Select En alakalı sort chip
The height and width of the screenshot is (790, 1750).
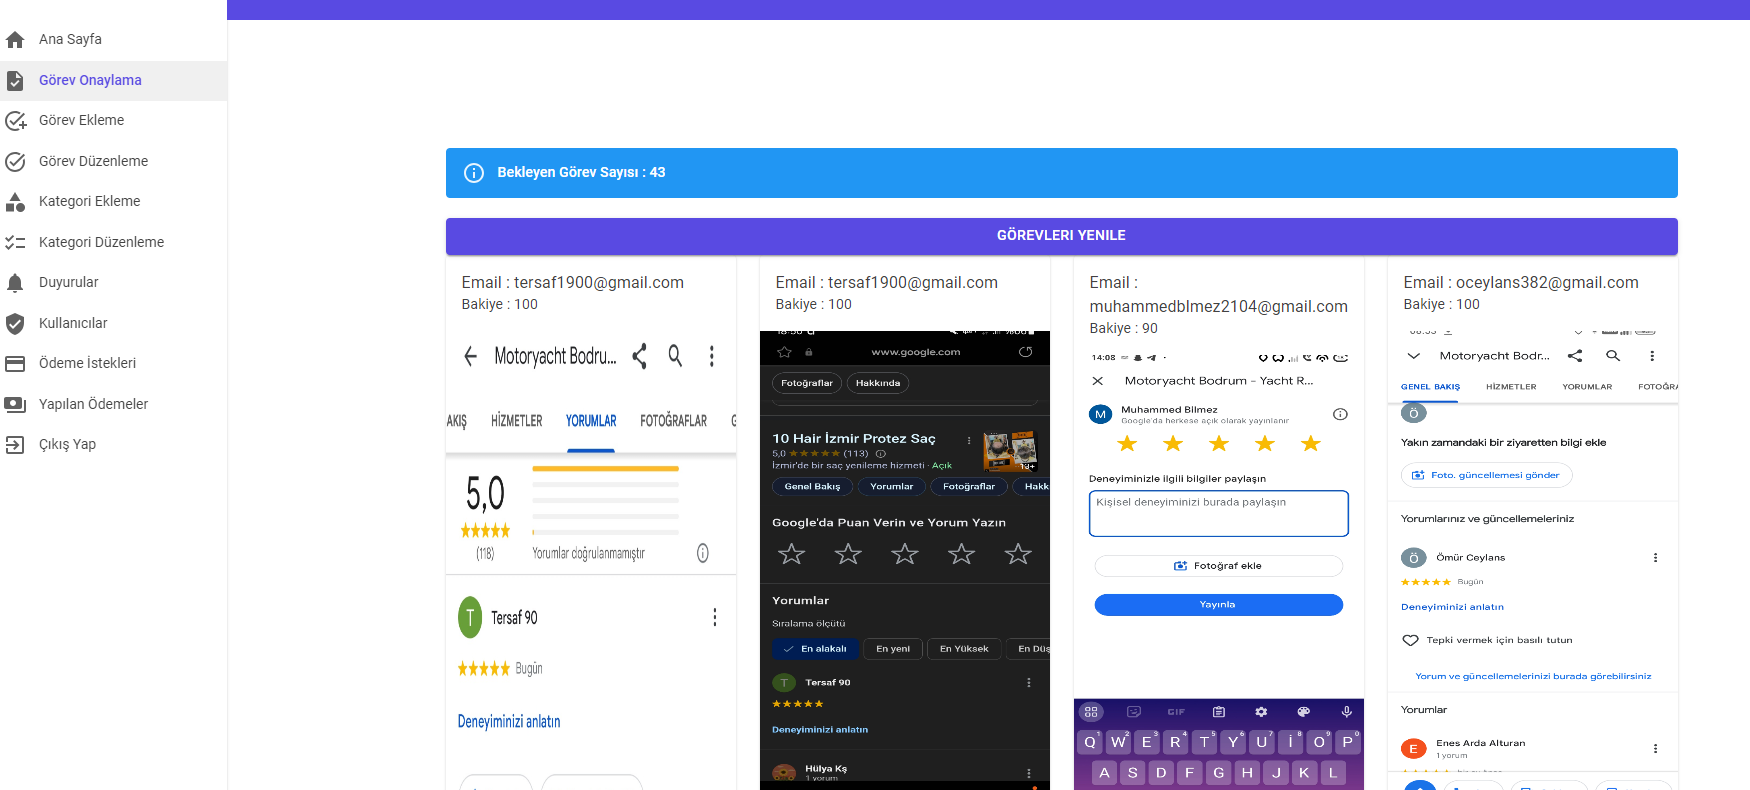pos(815,649)
